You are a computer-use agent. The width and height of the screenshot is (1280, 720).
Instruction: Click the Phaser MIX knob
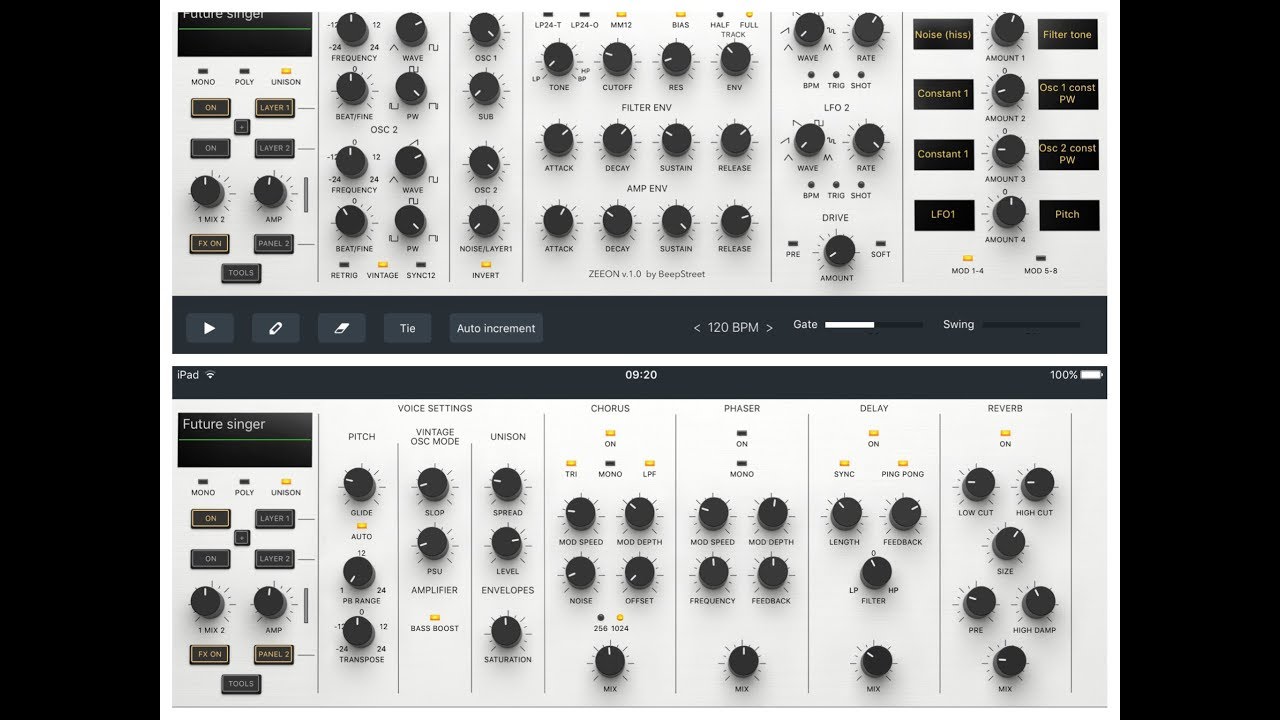742,661
